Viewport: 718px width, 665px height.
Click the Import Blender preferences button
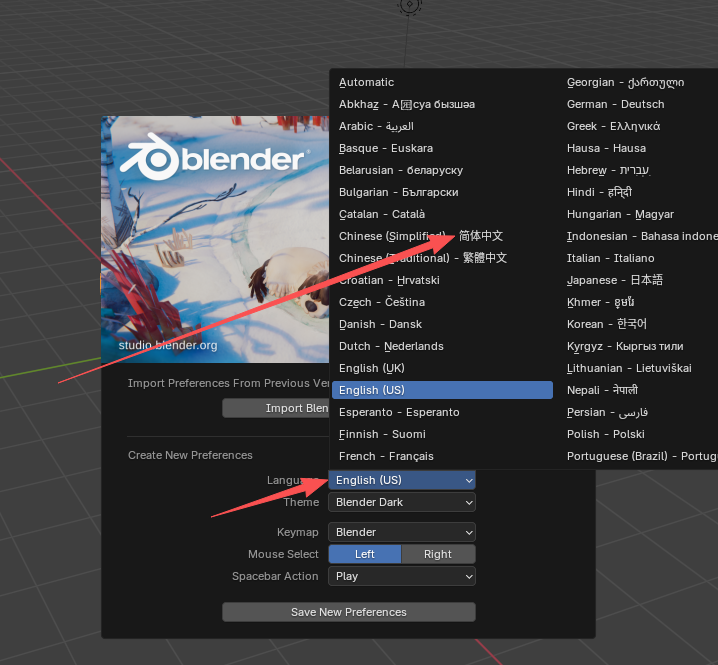(276, 408)
